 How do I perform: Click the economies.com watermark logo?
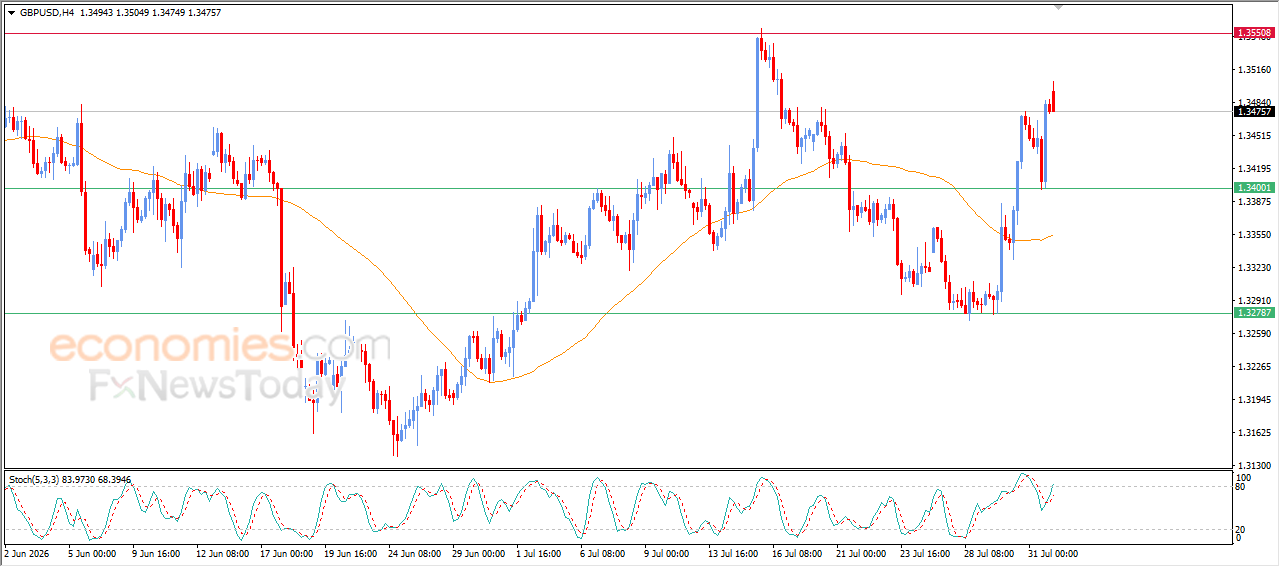[204, 347]
